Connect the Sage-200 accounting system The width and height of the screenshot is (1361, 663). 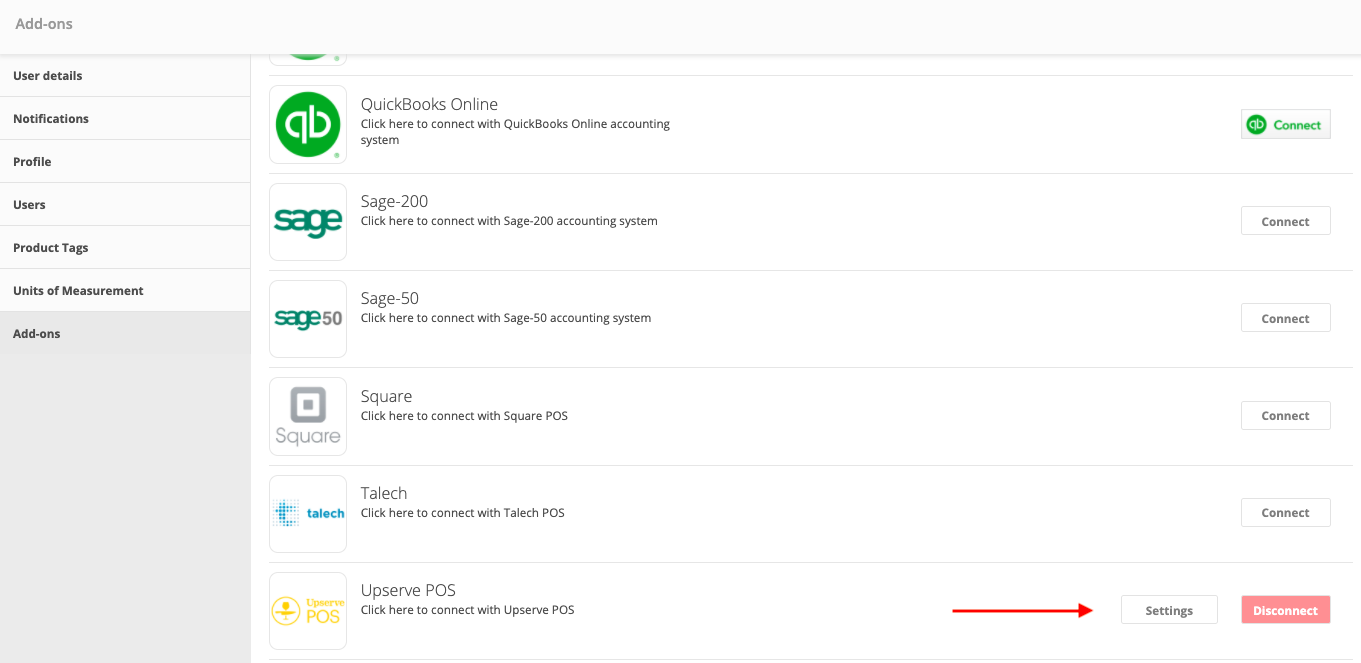coord(1285,221)
